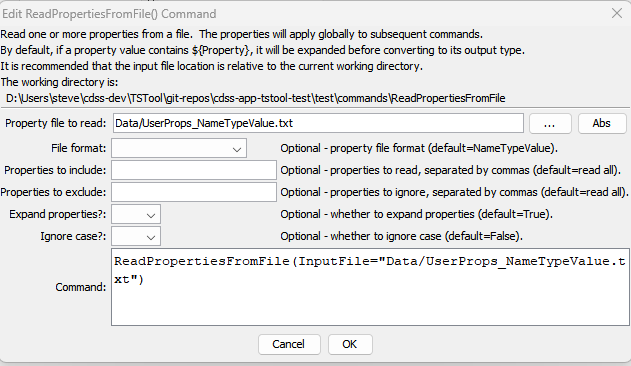
Task: Click the dialog title text
Action: pos(109,14)
